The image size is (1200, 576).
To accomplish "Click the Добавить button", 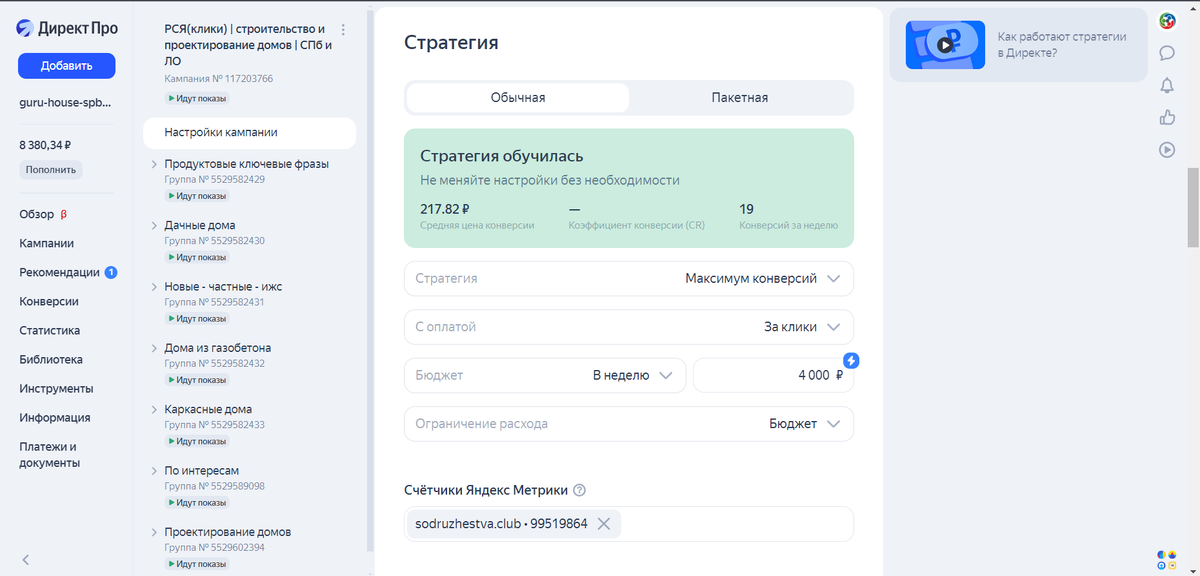I will pyautogui.click(x=66, y=66).
